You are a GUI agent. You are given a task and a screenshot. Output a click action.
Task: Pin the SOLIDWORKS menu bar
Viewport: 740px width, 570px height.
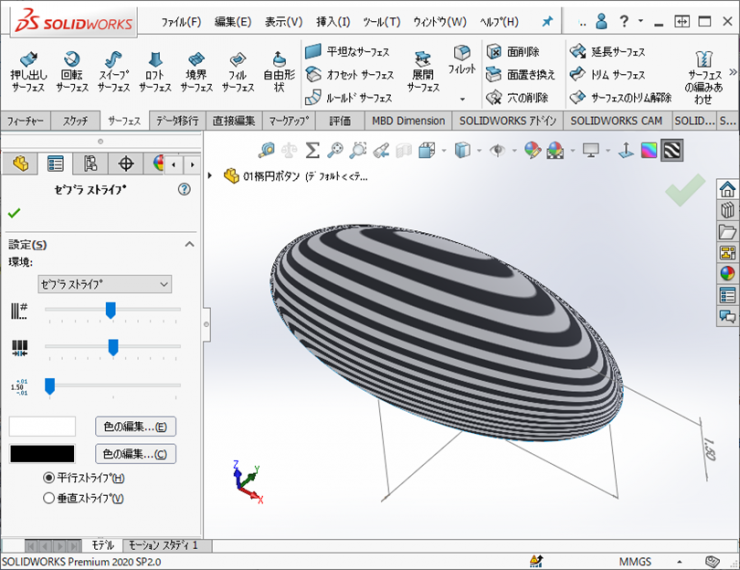(546, 21)
